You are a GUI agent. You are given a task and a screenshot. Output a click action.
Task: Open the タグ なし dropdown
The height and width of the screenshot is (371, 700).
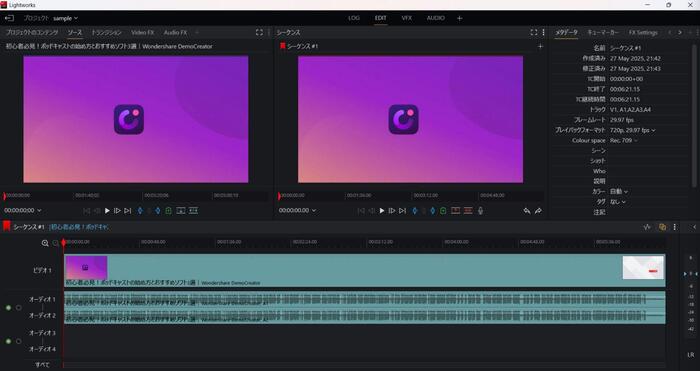[618, 202]
